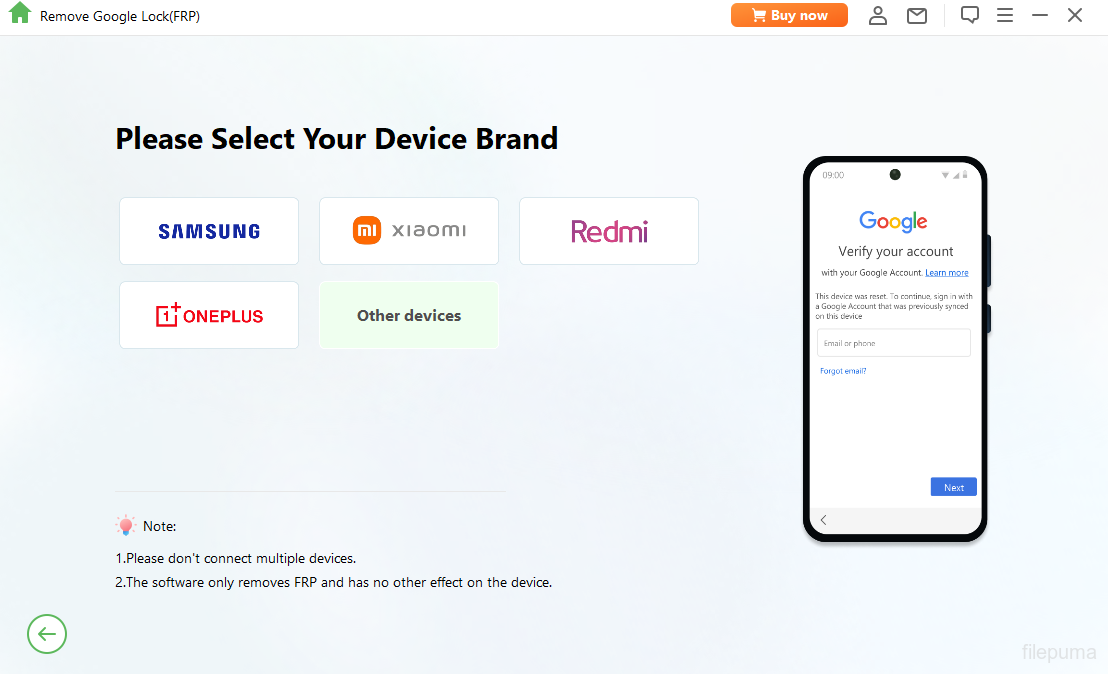Select the Redmi brand card
Viewport: 1108px width, 674px height.
[609, 231]
